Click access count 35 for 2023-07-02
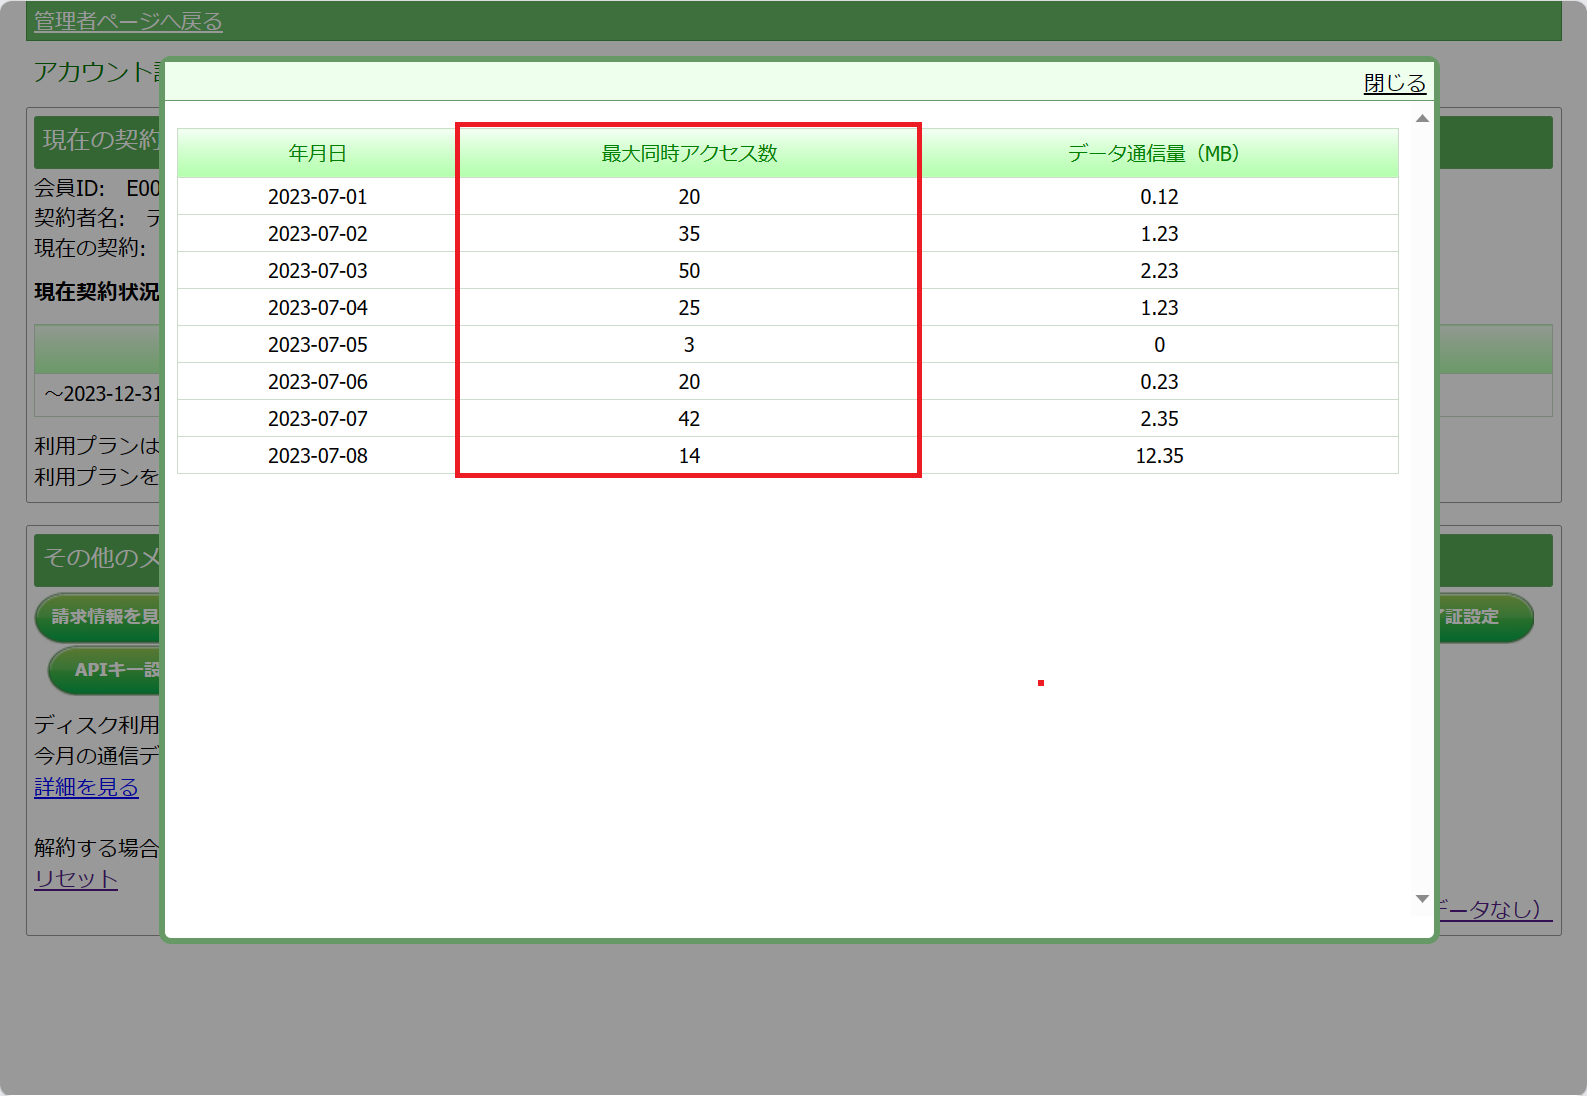The height and width of the screenshot is (1096, 1587). click(689, 234)
